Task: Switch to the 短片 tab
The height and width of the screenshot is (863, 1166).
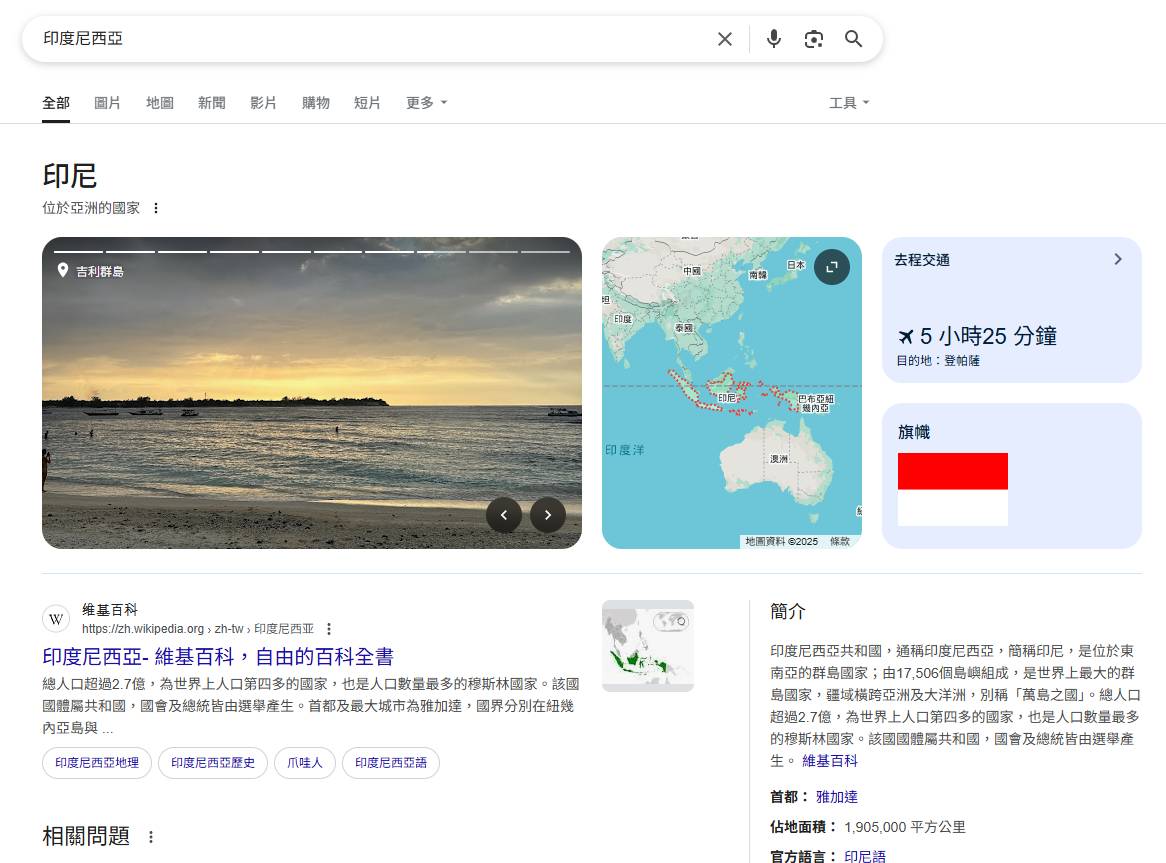Action: tap(367, 103)
